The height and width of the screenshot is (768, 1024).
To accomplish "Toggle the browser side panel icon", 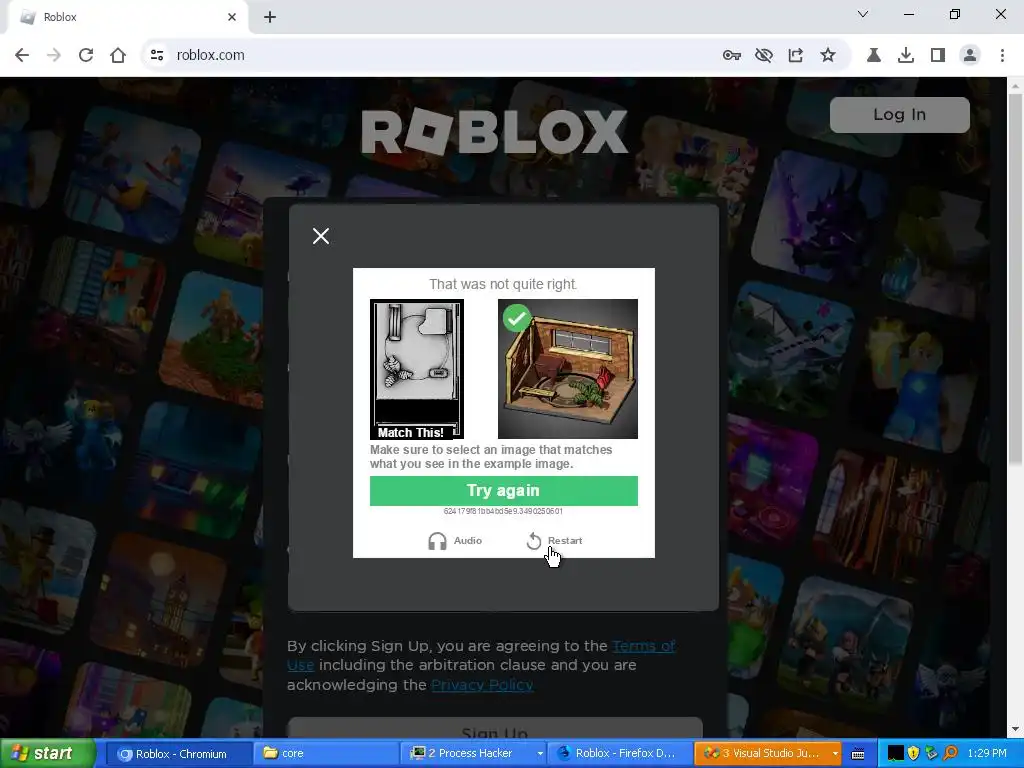I will pos(938,56).
